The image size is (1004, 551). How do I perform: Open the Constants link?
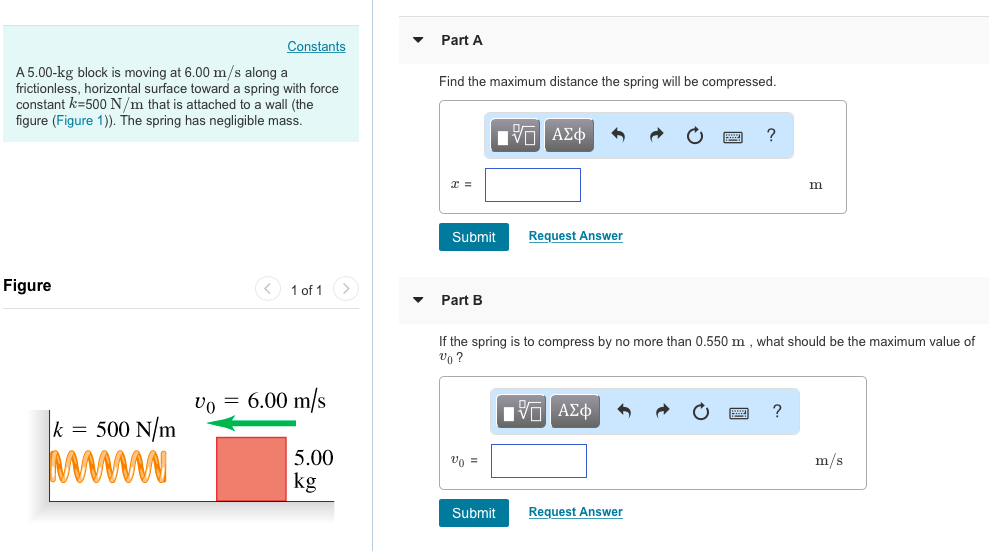(316, 47)
